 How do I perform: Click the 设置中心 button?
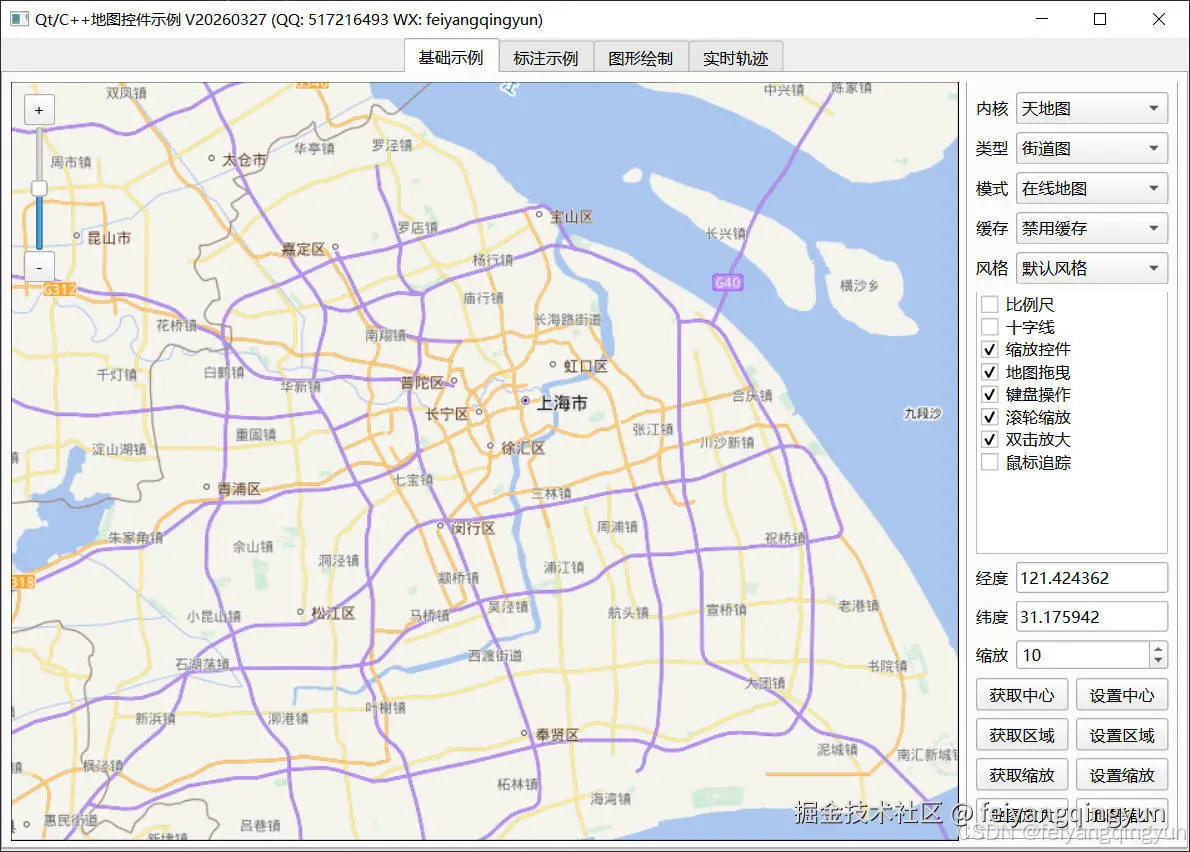point(1122,695)
